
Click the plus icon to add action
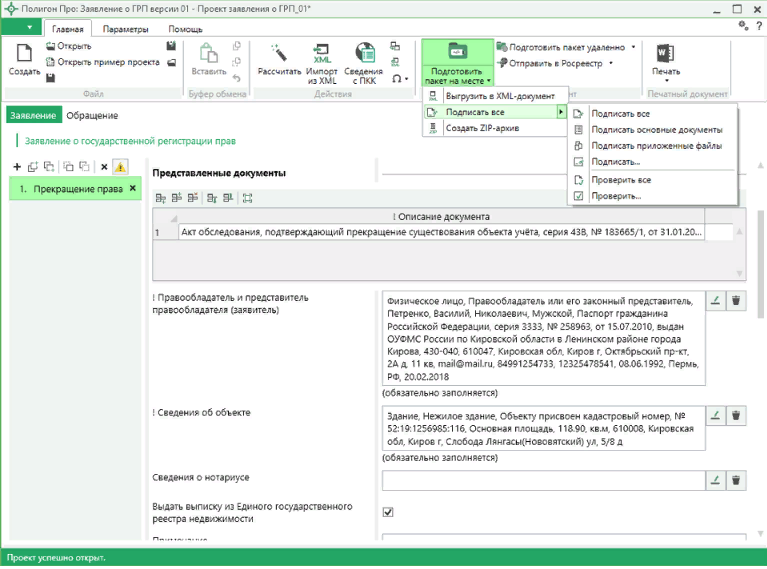17,166
